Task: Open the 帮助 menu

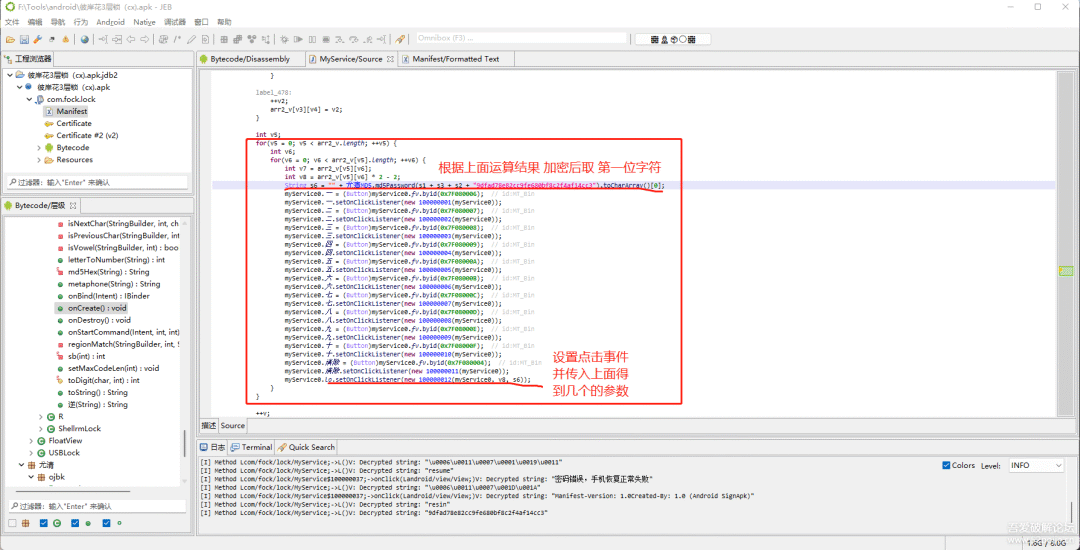Action: pyautogui.click(x=224, y=22)
